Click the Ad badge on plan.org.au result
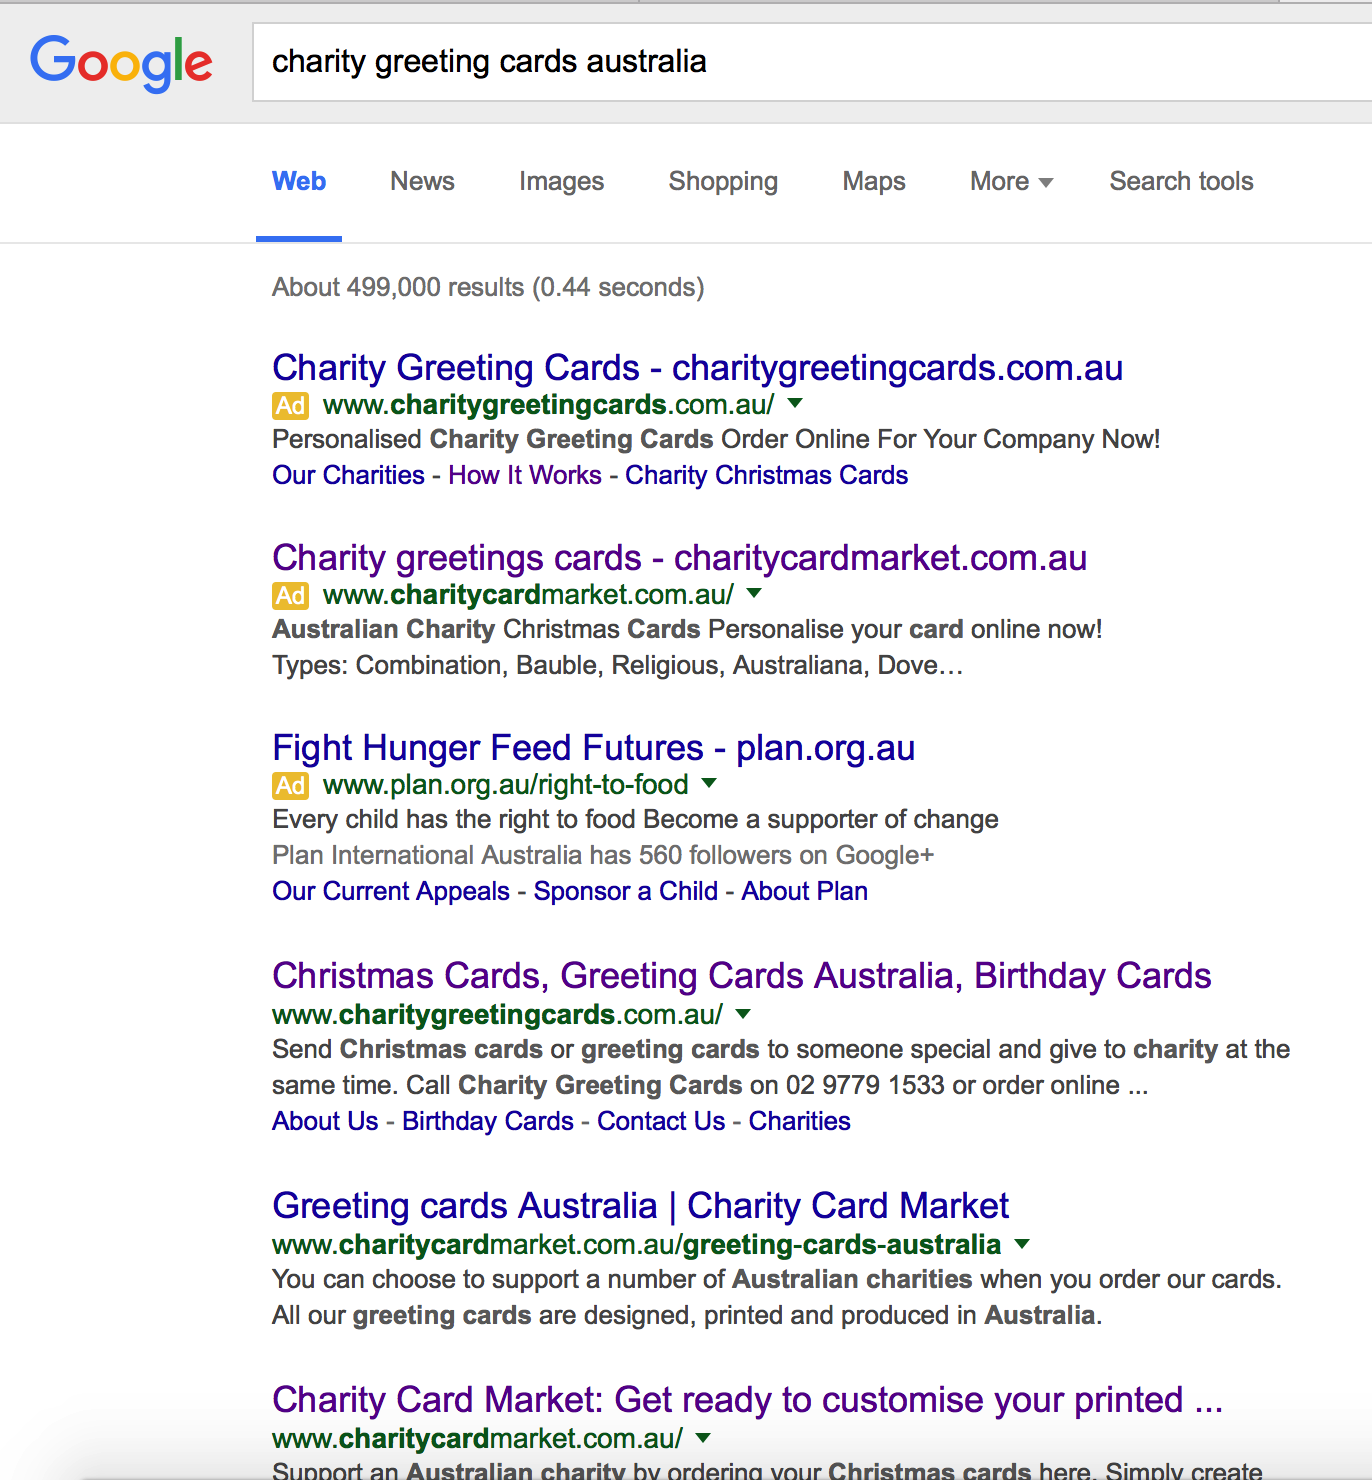Viewport: 1372px width, 1482px height. point(290,785)
